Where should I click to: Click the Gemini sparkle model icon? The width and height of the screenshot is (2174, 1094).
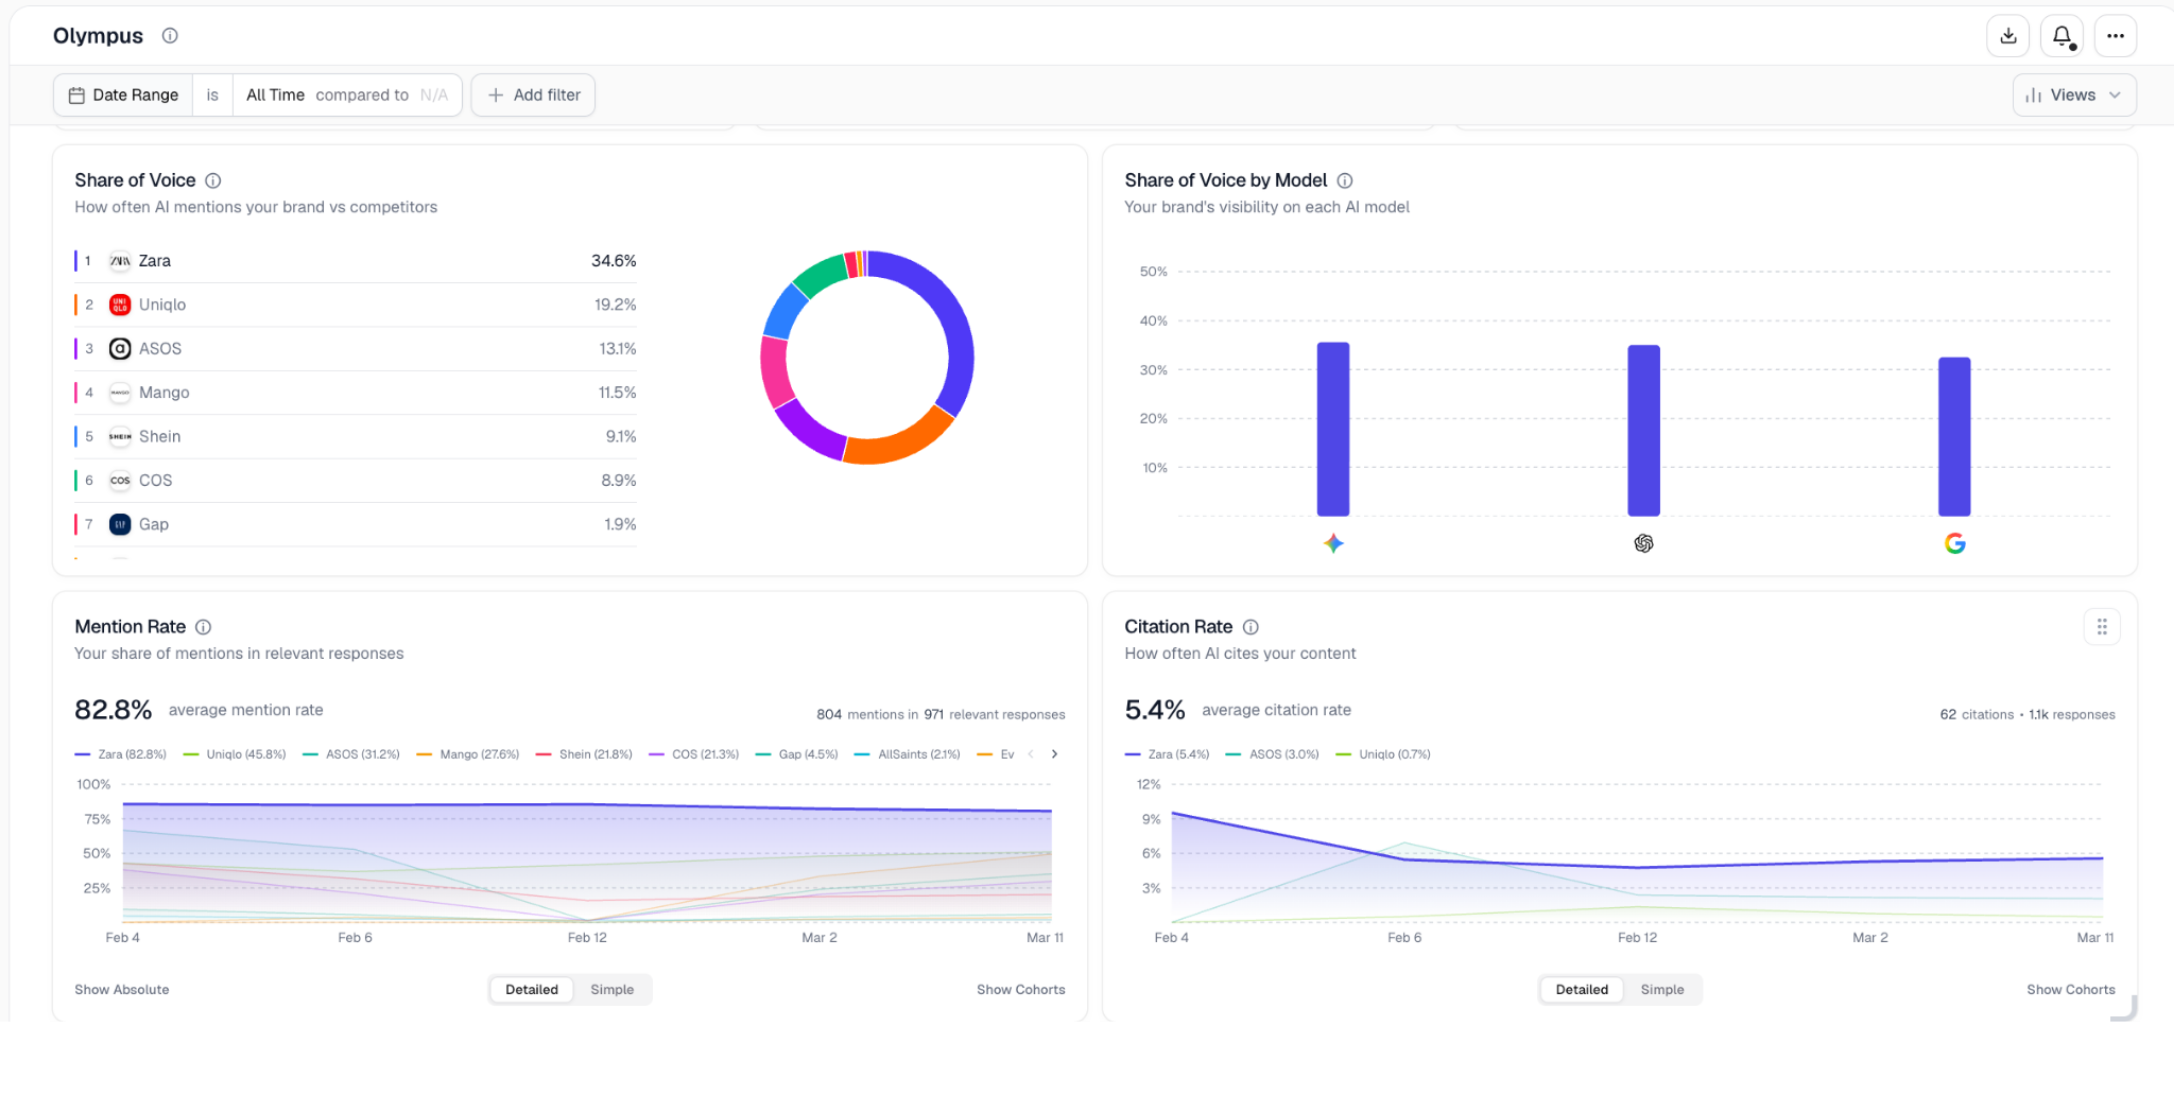pos(1333,544)
